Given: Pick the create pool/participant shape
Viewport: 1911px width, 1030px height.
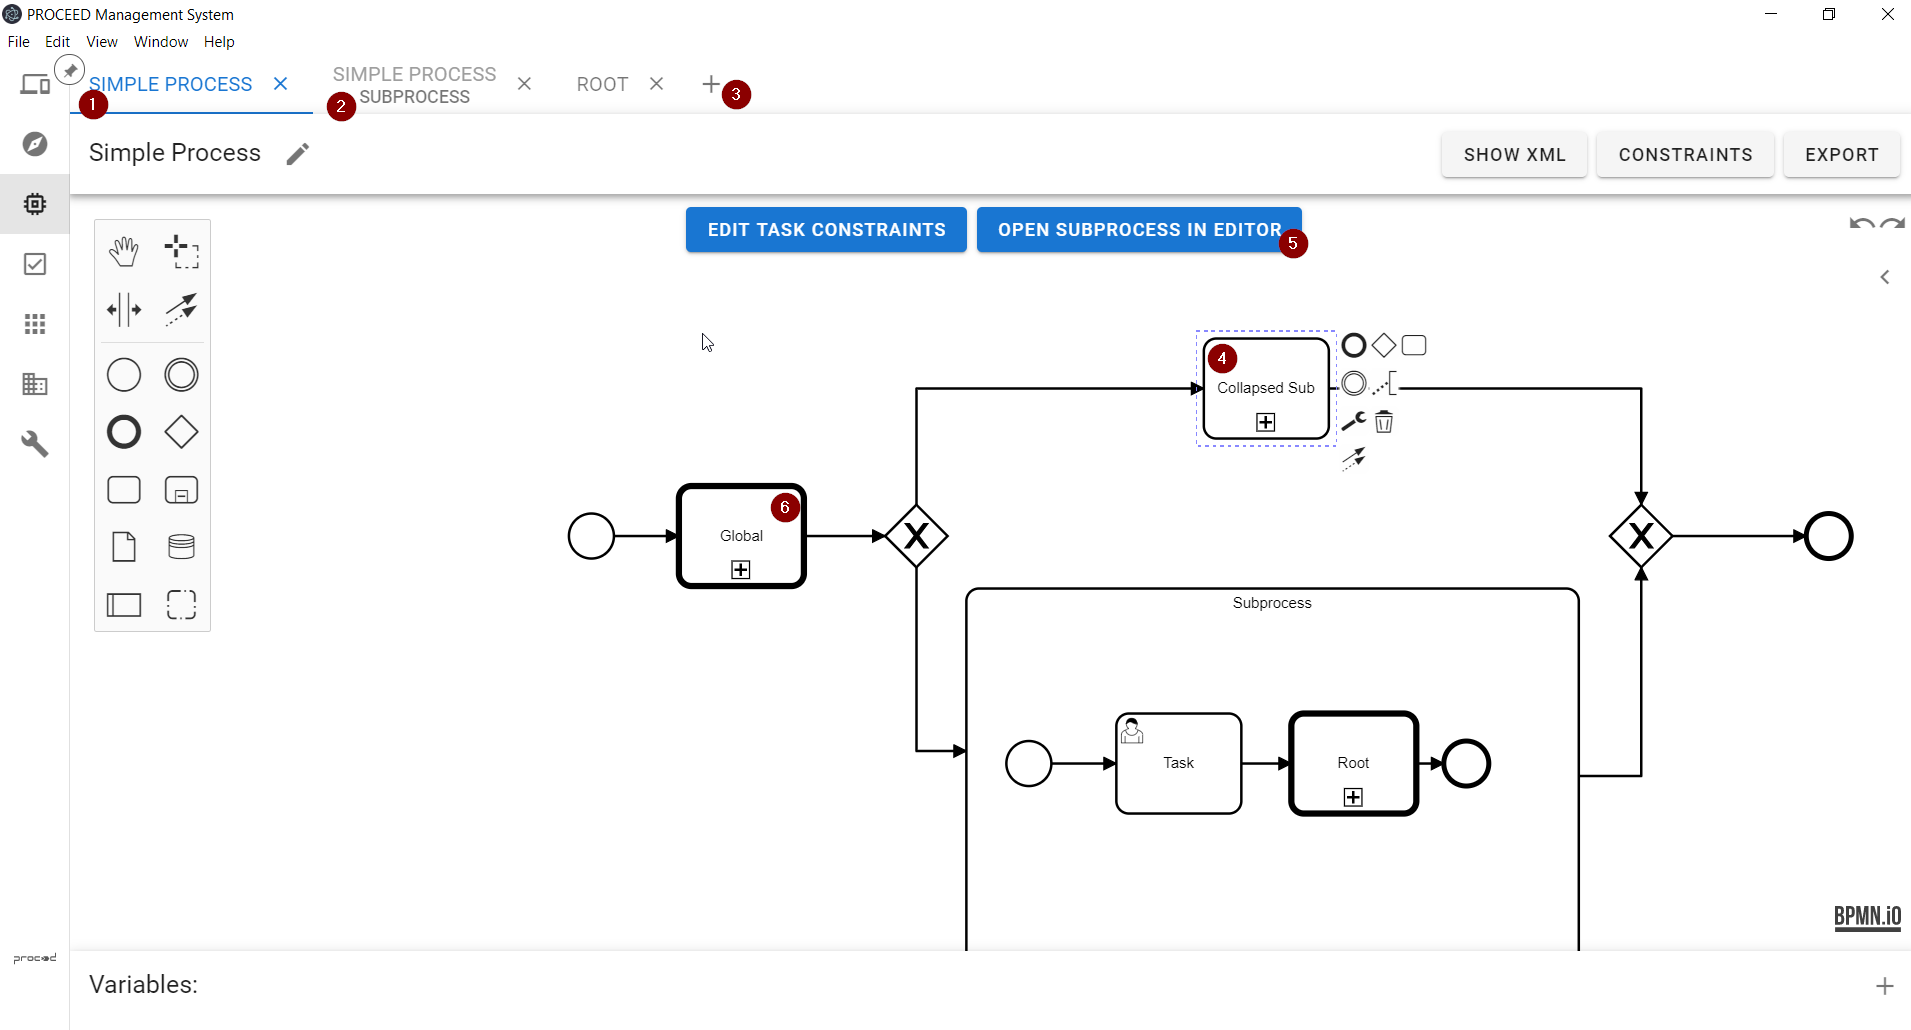Looking at the screenshot, I should tap(124, 605).
